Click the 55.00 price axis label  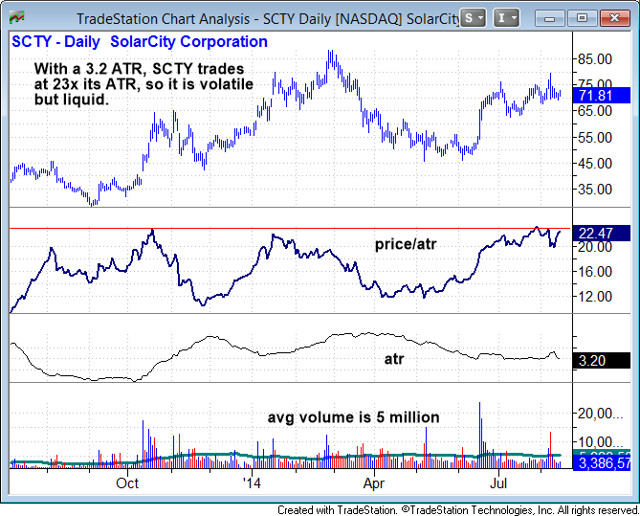tap(595, 138)
